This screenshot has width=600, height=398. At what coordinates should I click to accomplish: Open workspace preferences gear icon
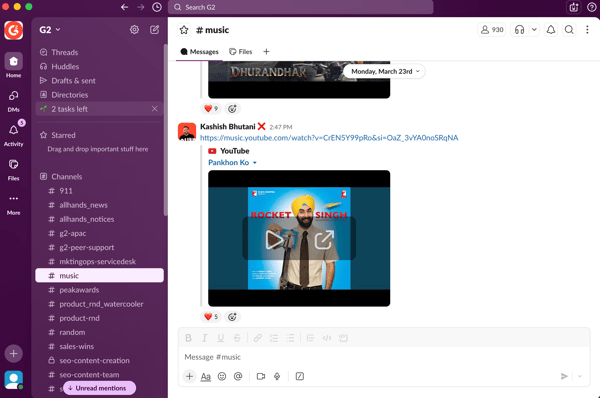[x=134, y=29]
